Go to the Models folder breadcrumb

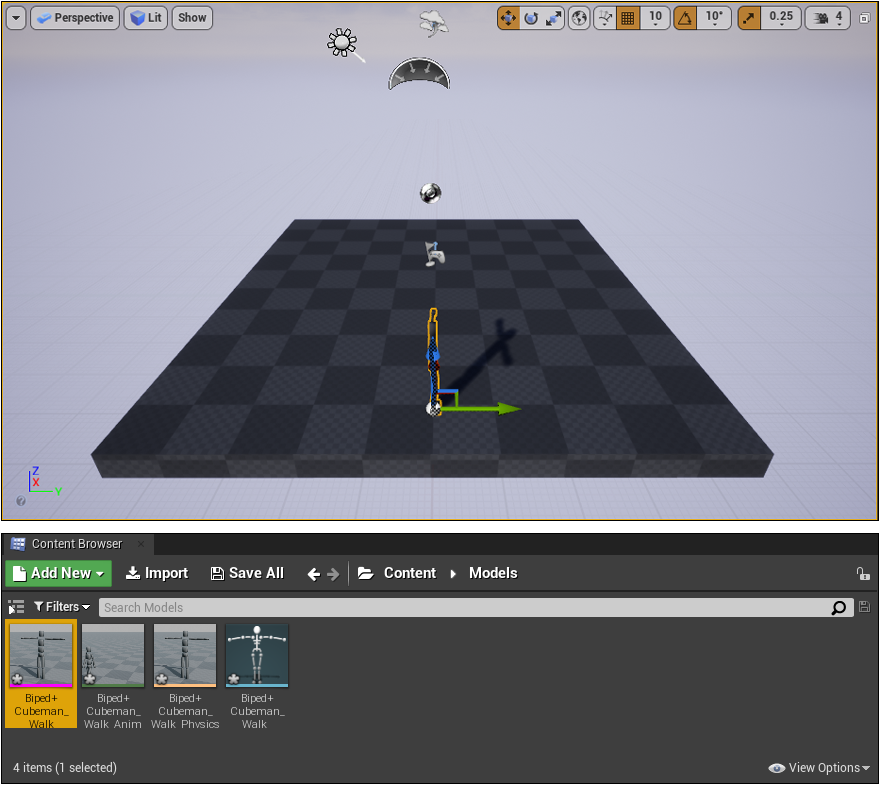(493, 573)
